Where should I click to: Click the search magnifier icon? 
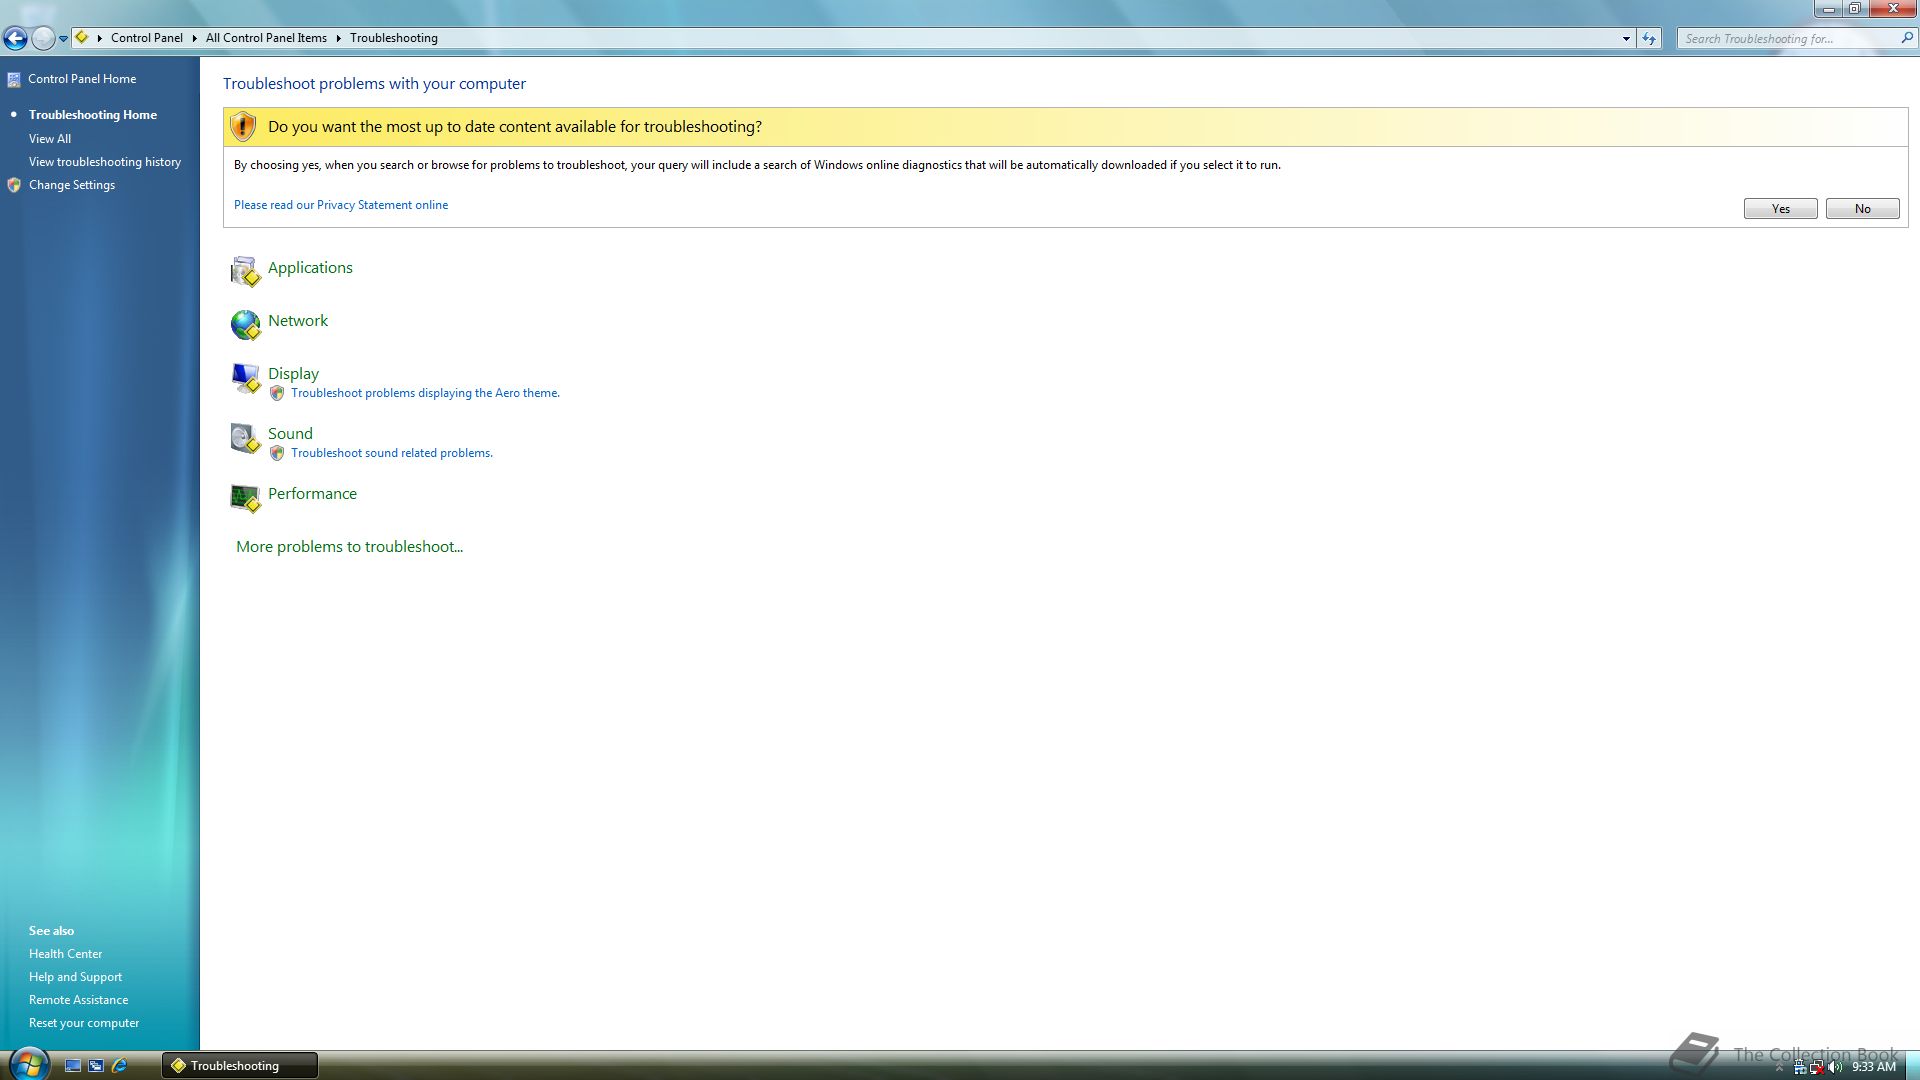point(1906,38)
